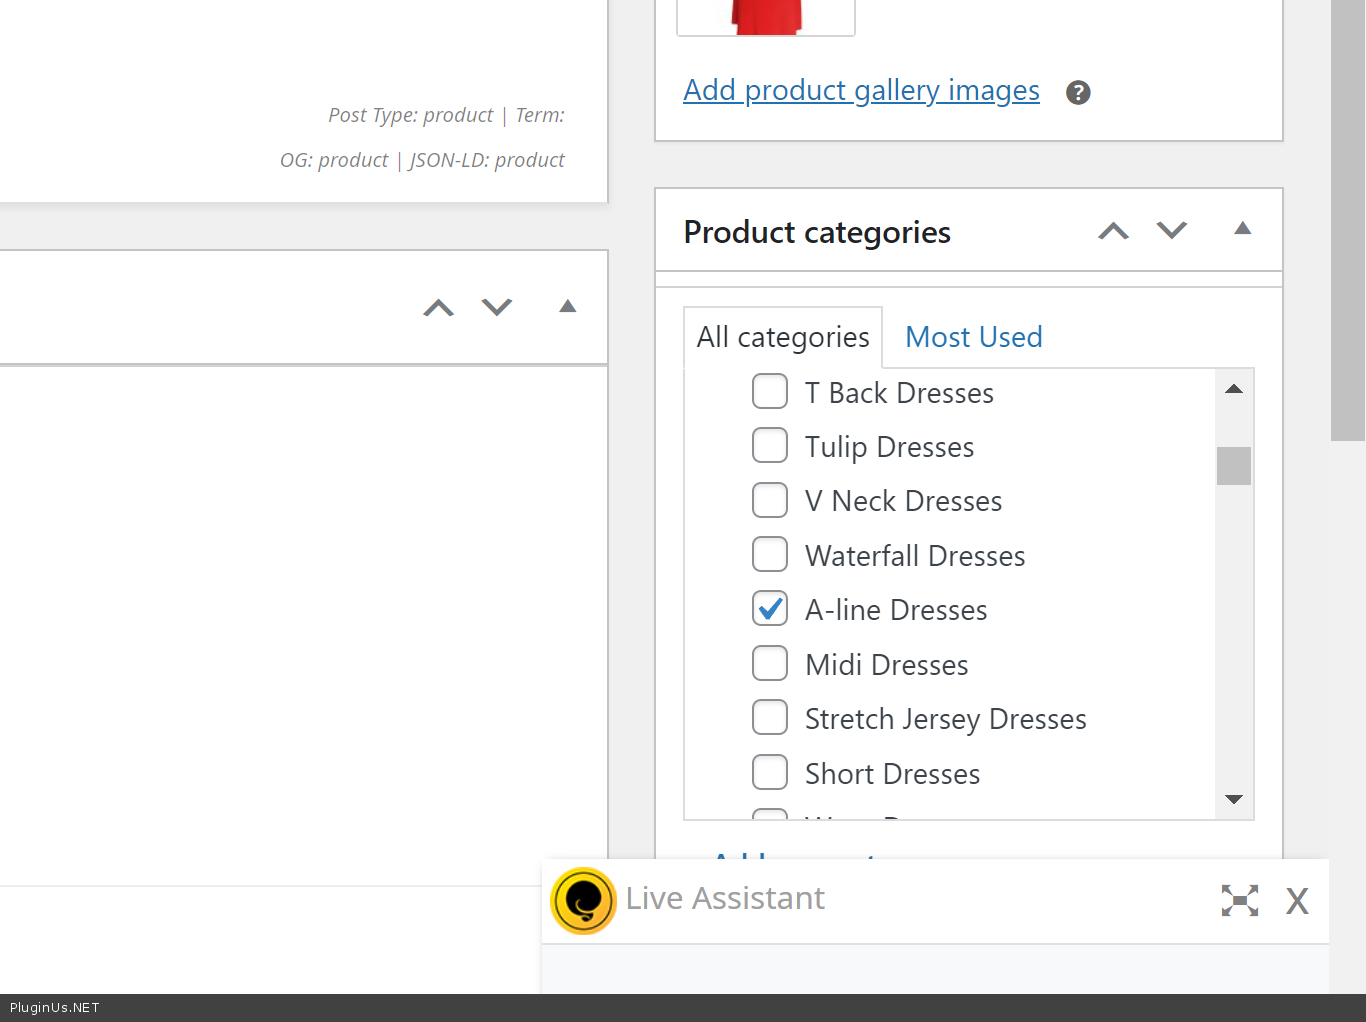The width and height of the screenshot is (1366, 1022).
Task: Open Add product gallery images link
Action: coord(861,91)
